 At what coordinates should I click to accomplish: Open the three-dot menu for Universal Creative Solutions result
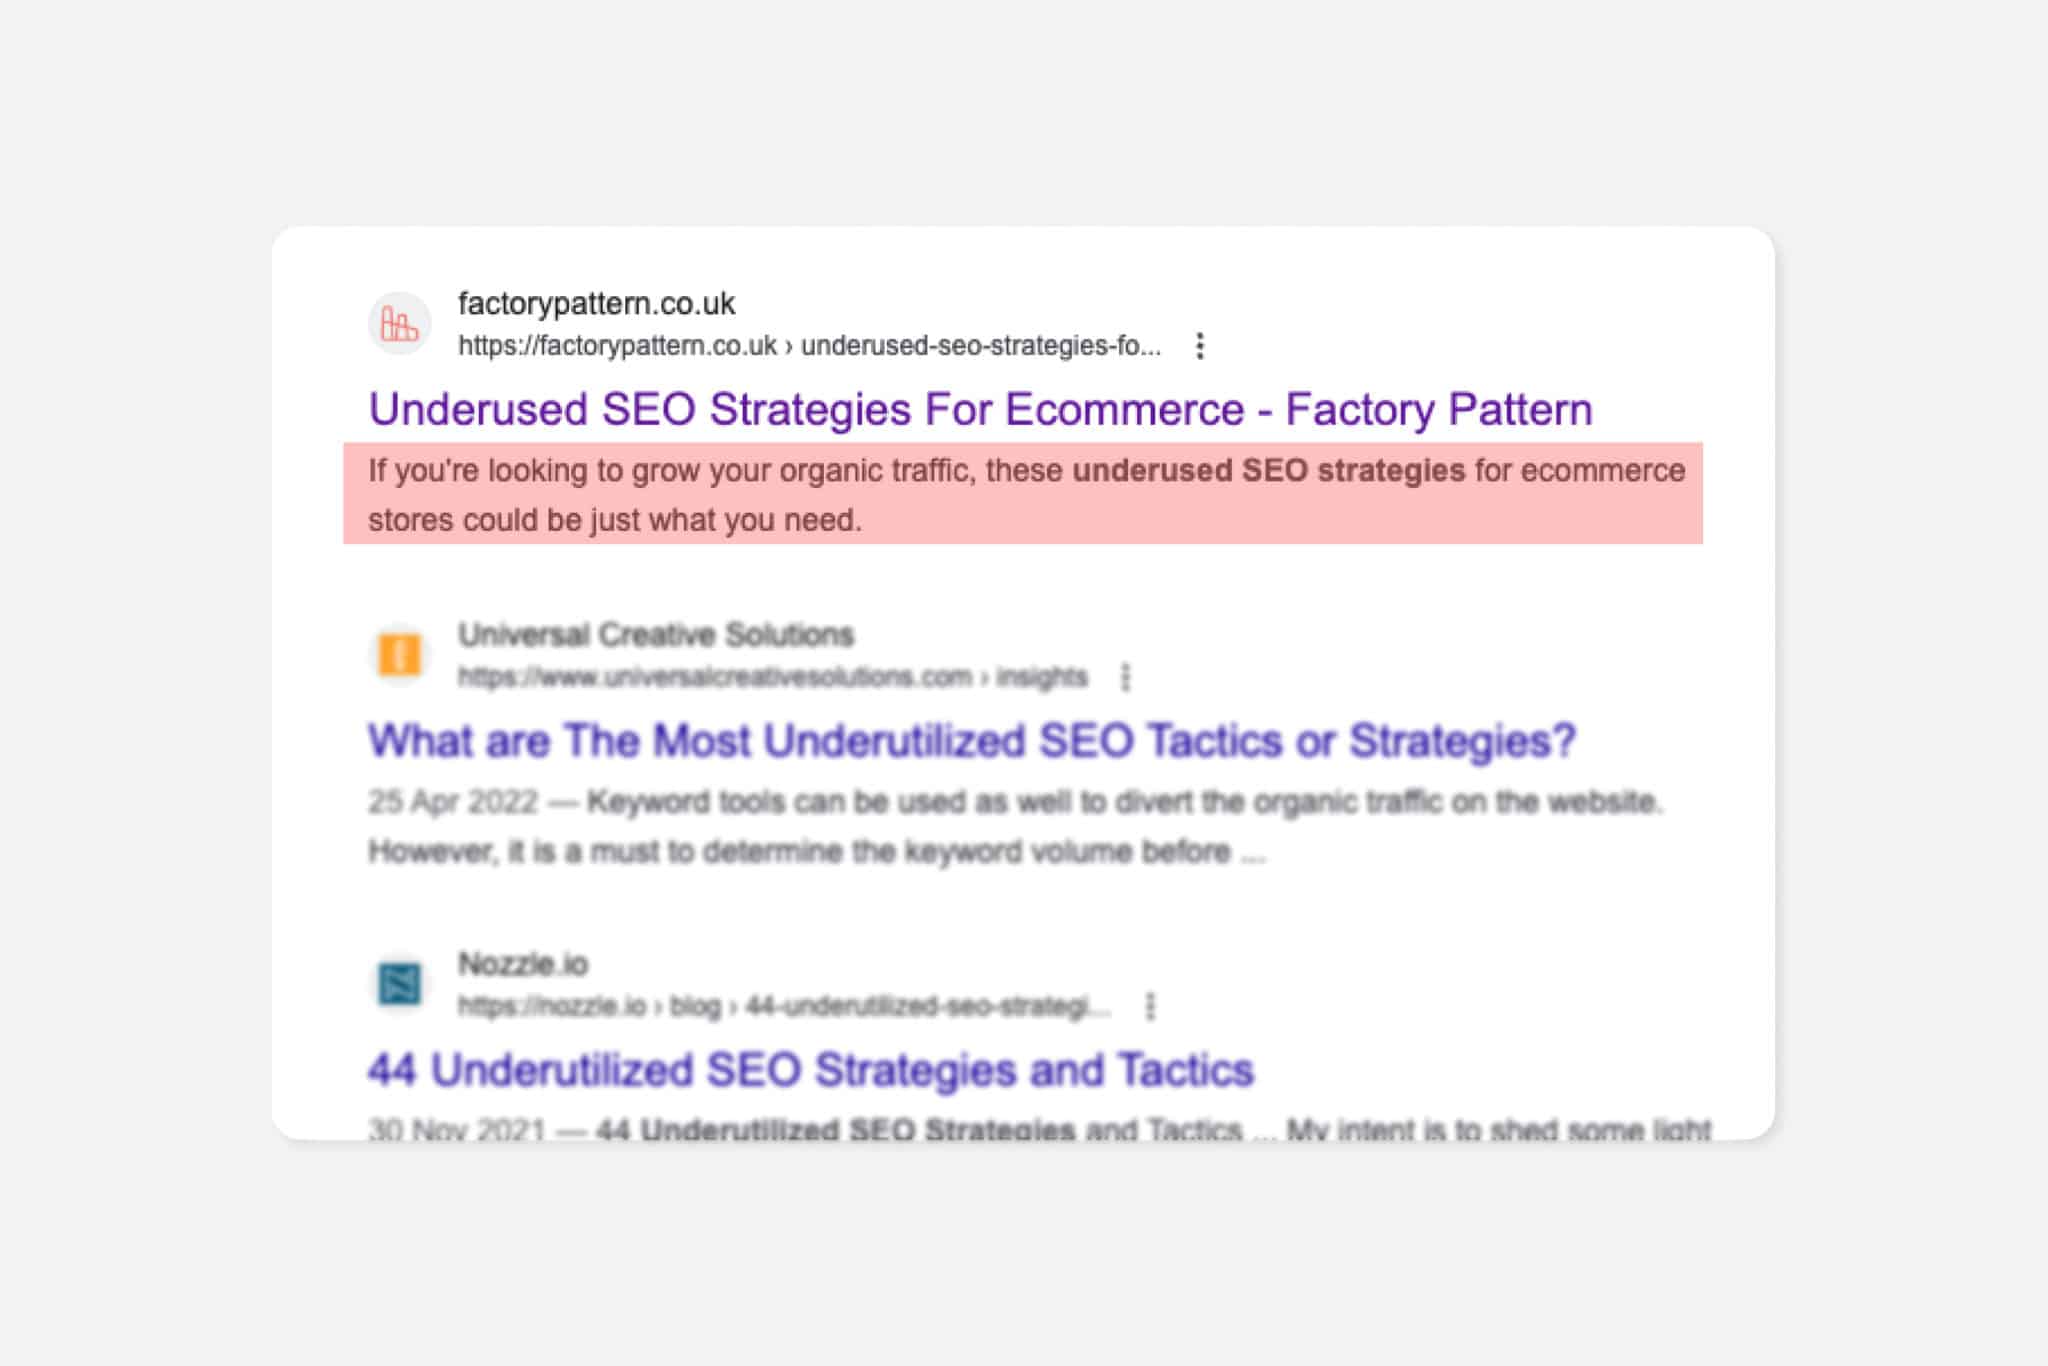[1126, 677]
